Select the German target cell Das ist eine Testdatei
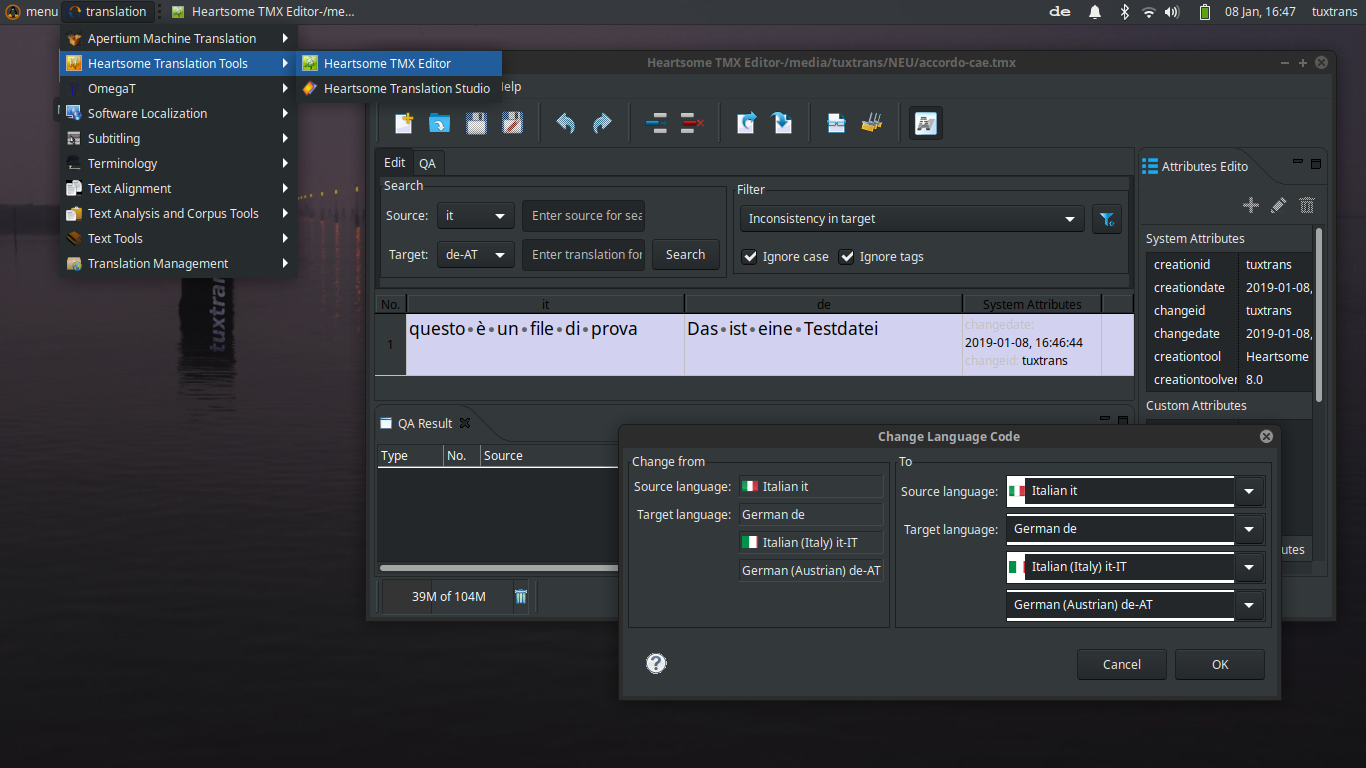 [823, 345]
